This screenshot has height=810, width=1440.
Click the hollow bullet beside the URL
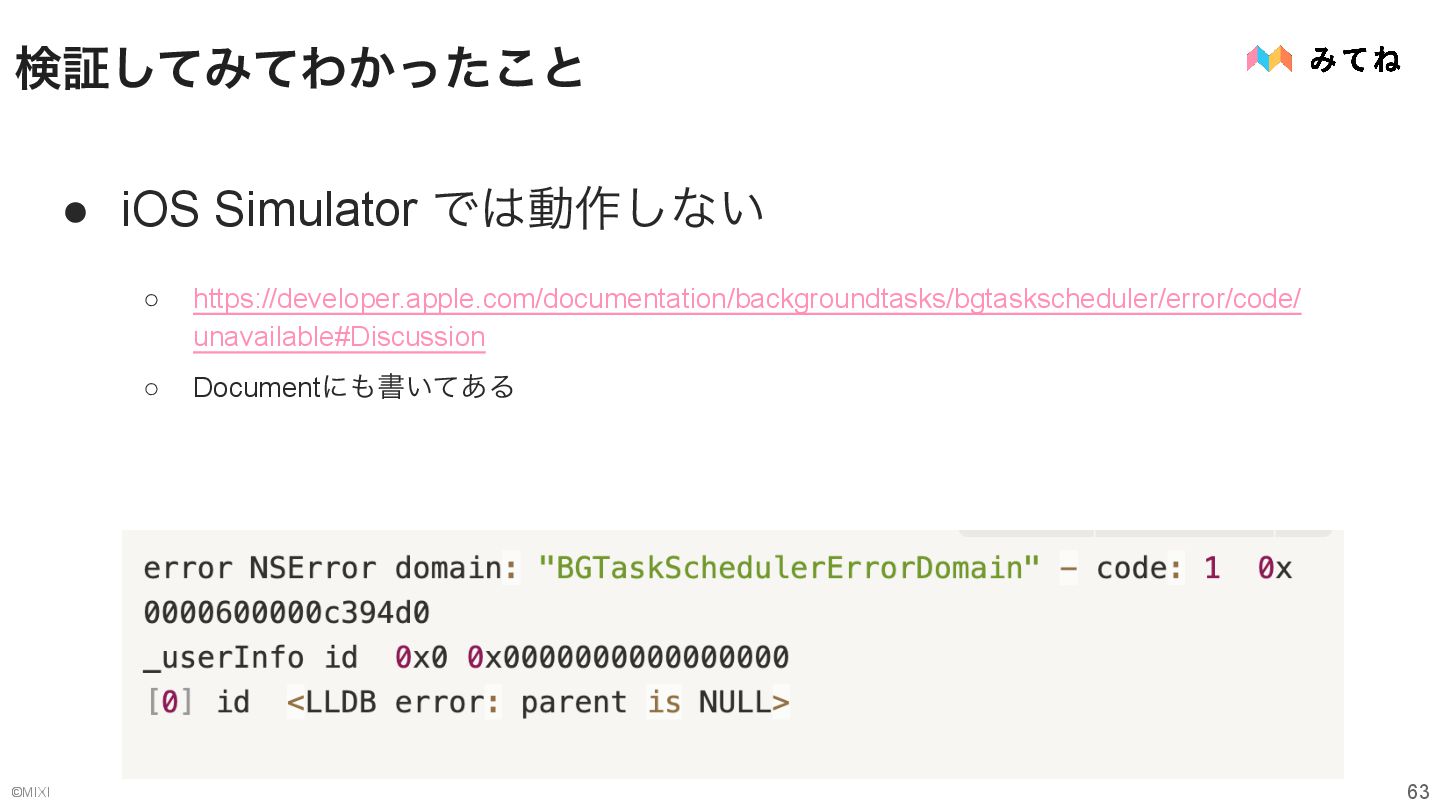coord(151,299)
